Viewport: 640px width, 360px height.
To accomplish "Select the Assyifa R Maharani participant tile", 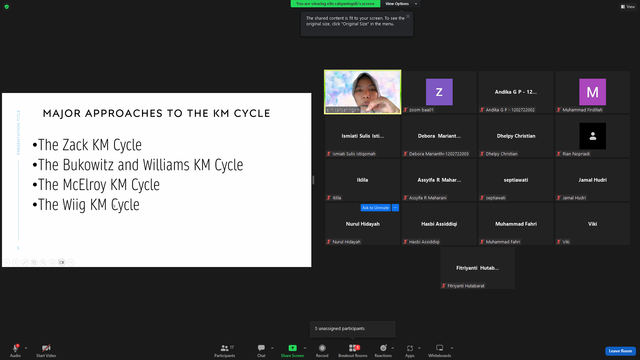I will (439, 180).
